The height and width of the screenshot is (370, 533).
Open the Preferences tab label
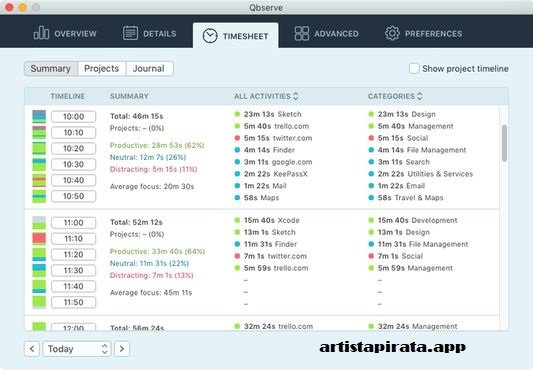tap(433, 34)
